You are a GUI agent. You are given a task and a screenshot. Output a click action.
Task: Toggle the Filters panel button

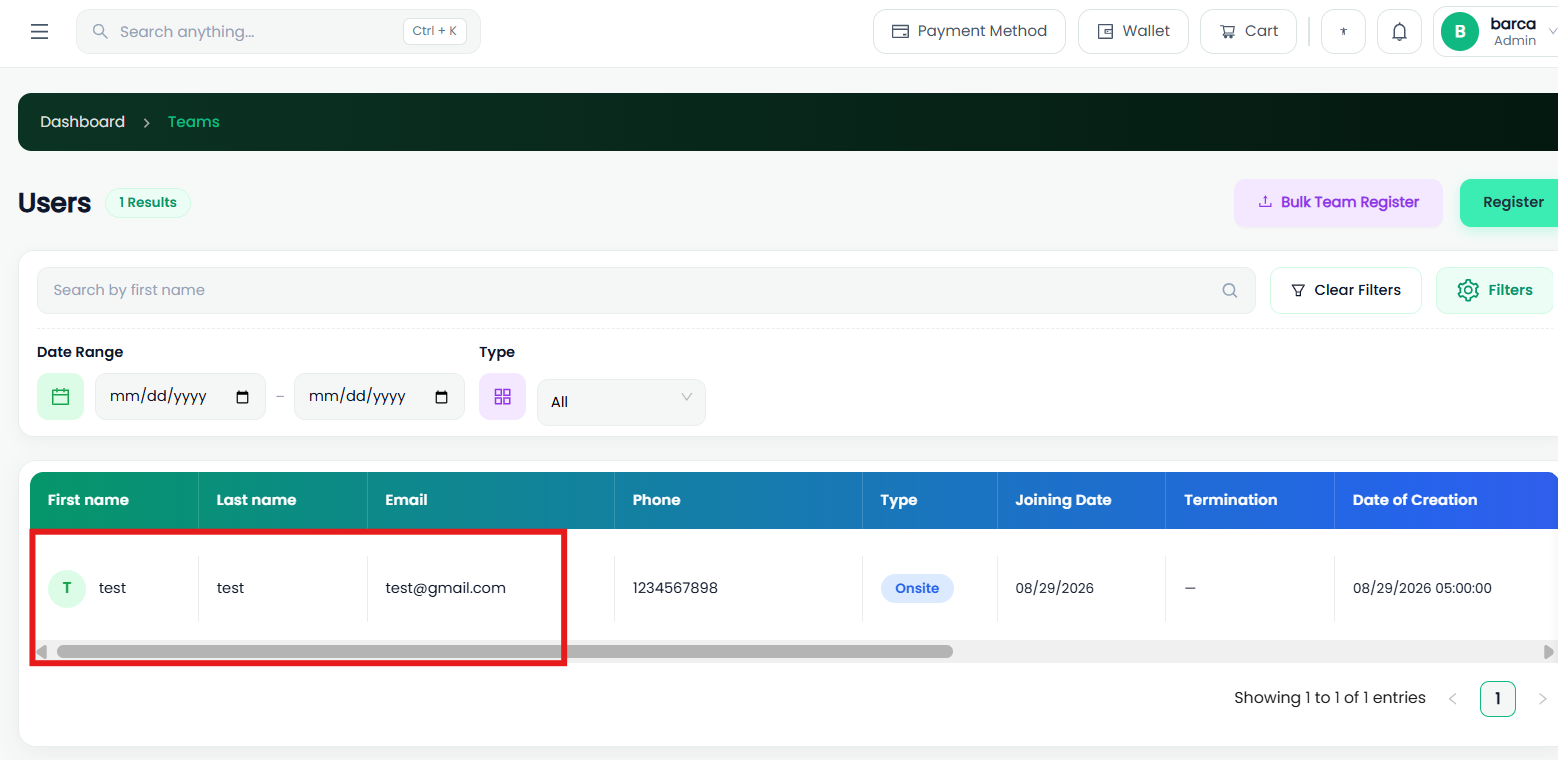pos(1495,291)
